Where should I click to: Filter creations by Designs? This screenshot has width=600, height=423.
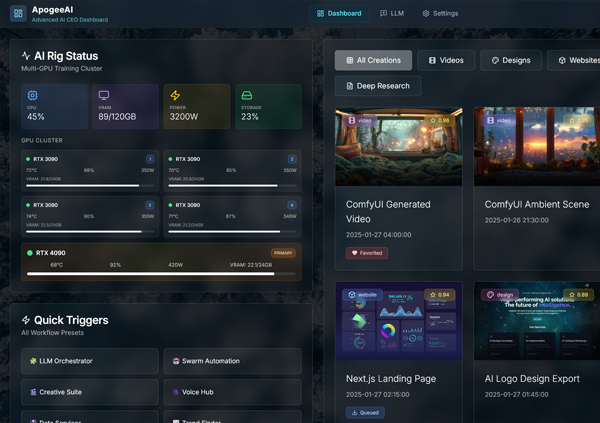coord(510,60)
